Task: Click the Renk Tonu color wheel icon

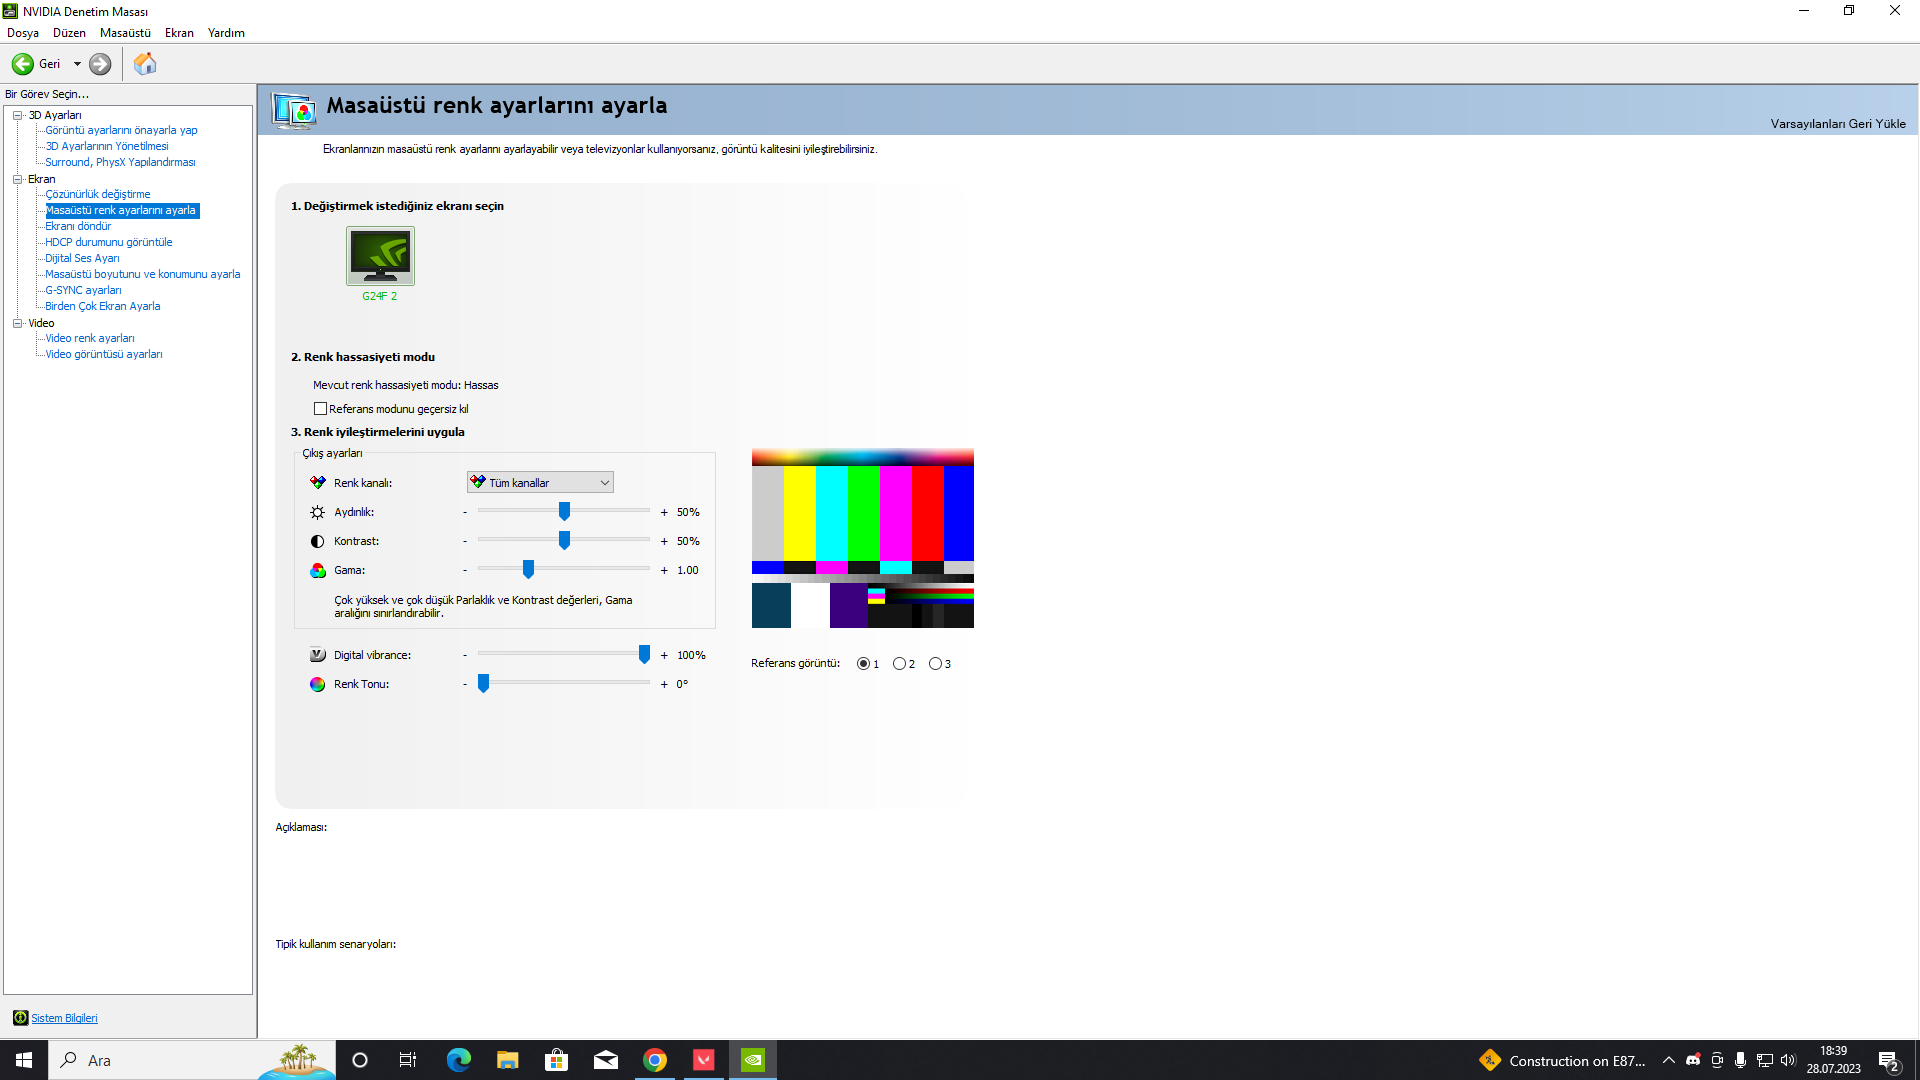Action: 317,684
